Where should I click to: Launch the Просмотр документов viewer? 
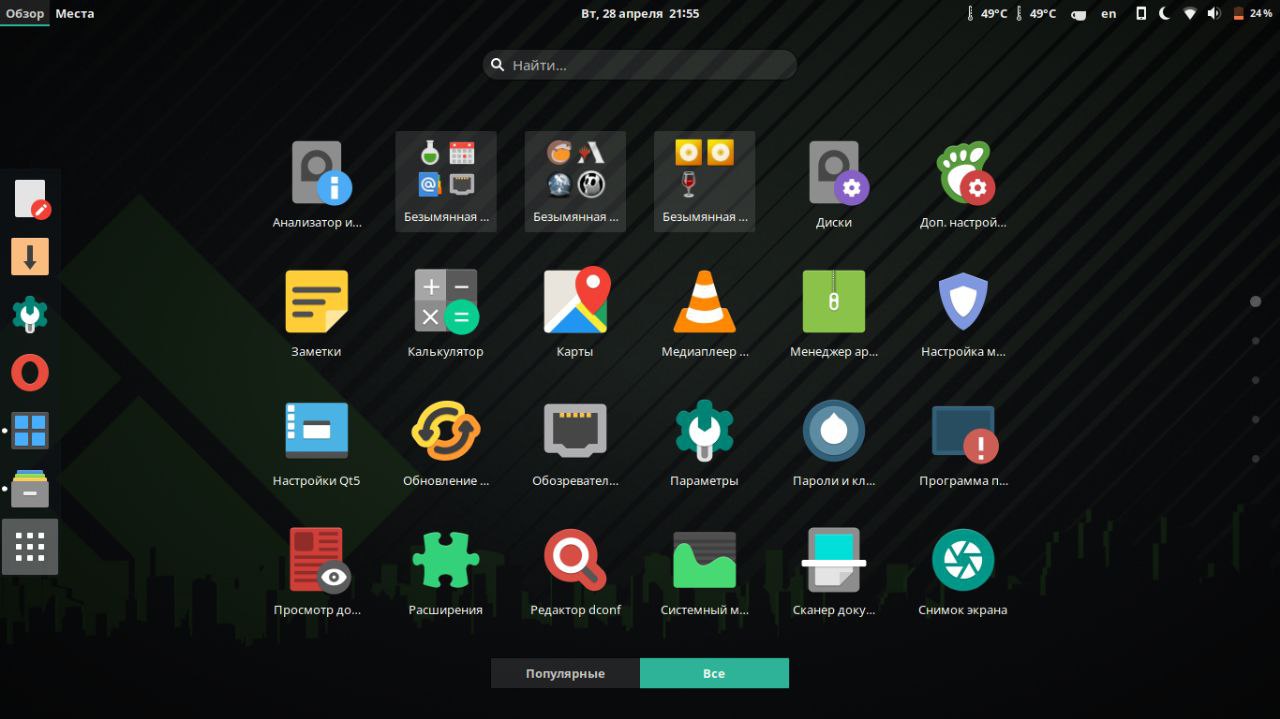point(316,570)
